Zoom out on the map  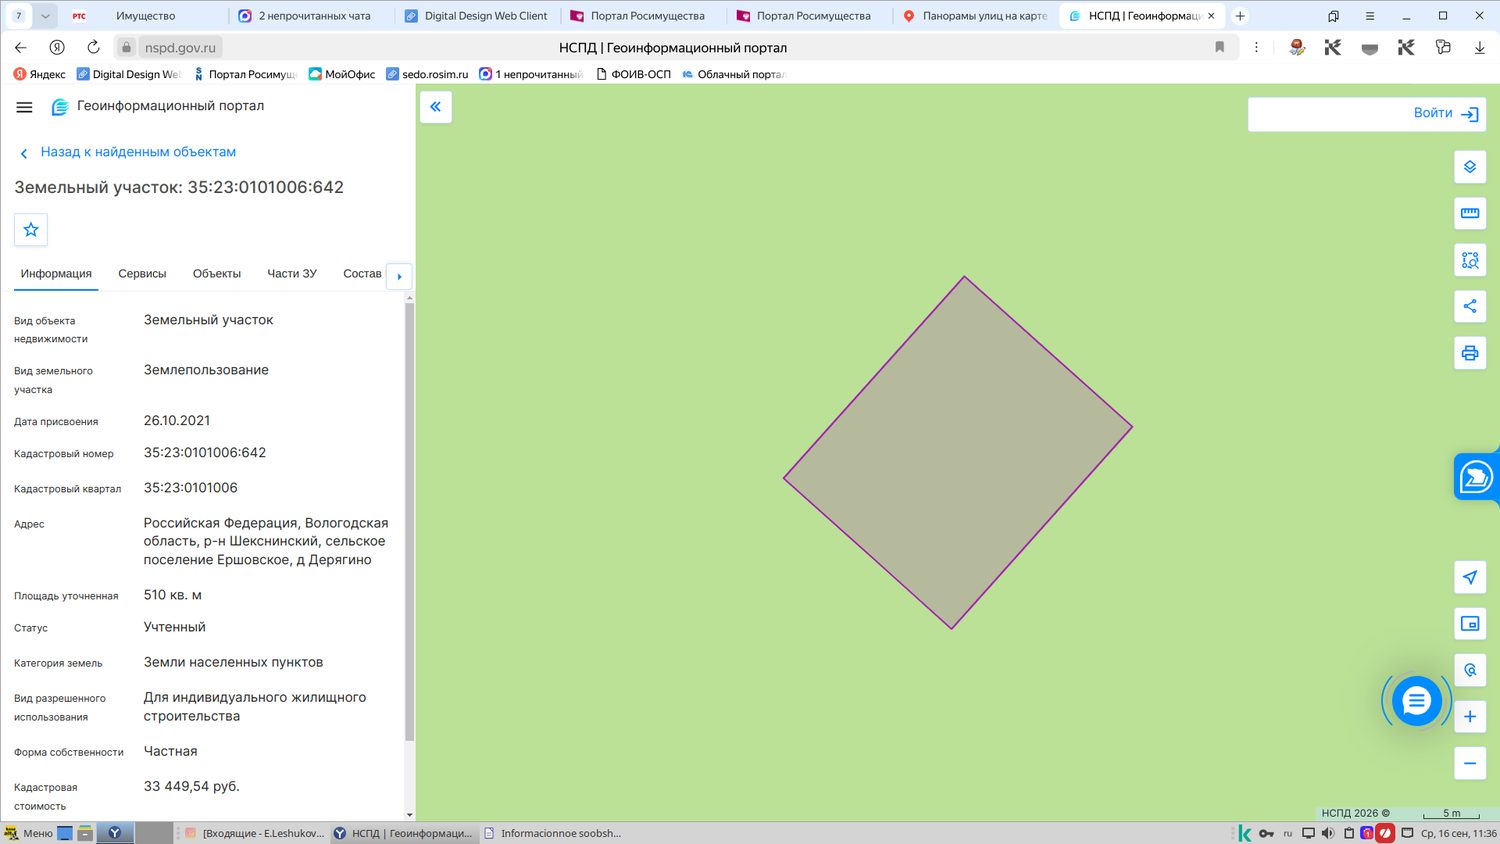pos(1470,763)
